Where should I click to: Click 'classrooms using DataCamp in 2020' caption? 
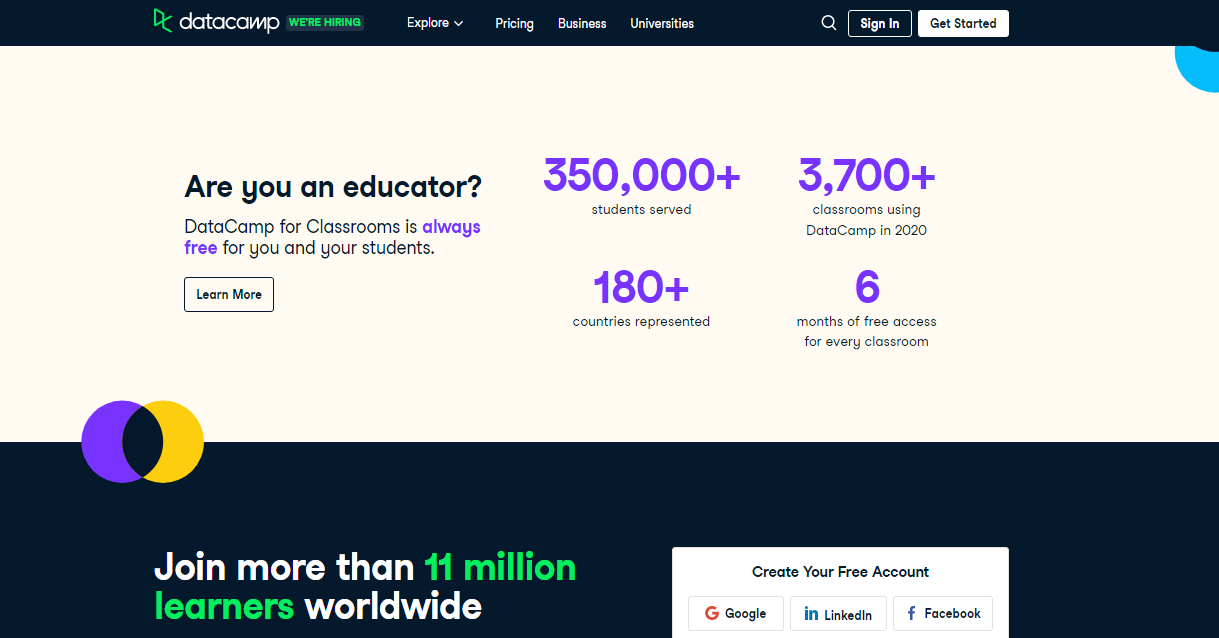click(867, 220)
